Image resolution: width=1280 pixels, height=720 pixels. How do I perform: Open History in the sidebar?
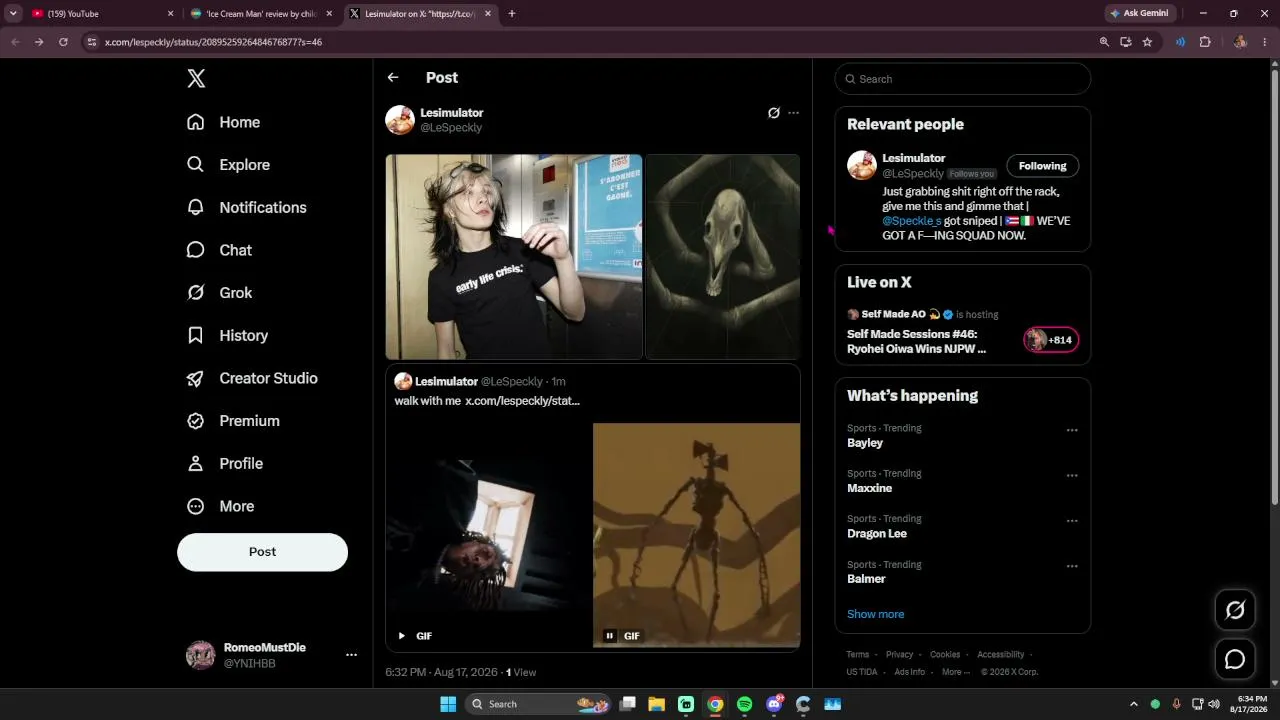click(227, 336)
